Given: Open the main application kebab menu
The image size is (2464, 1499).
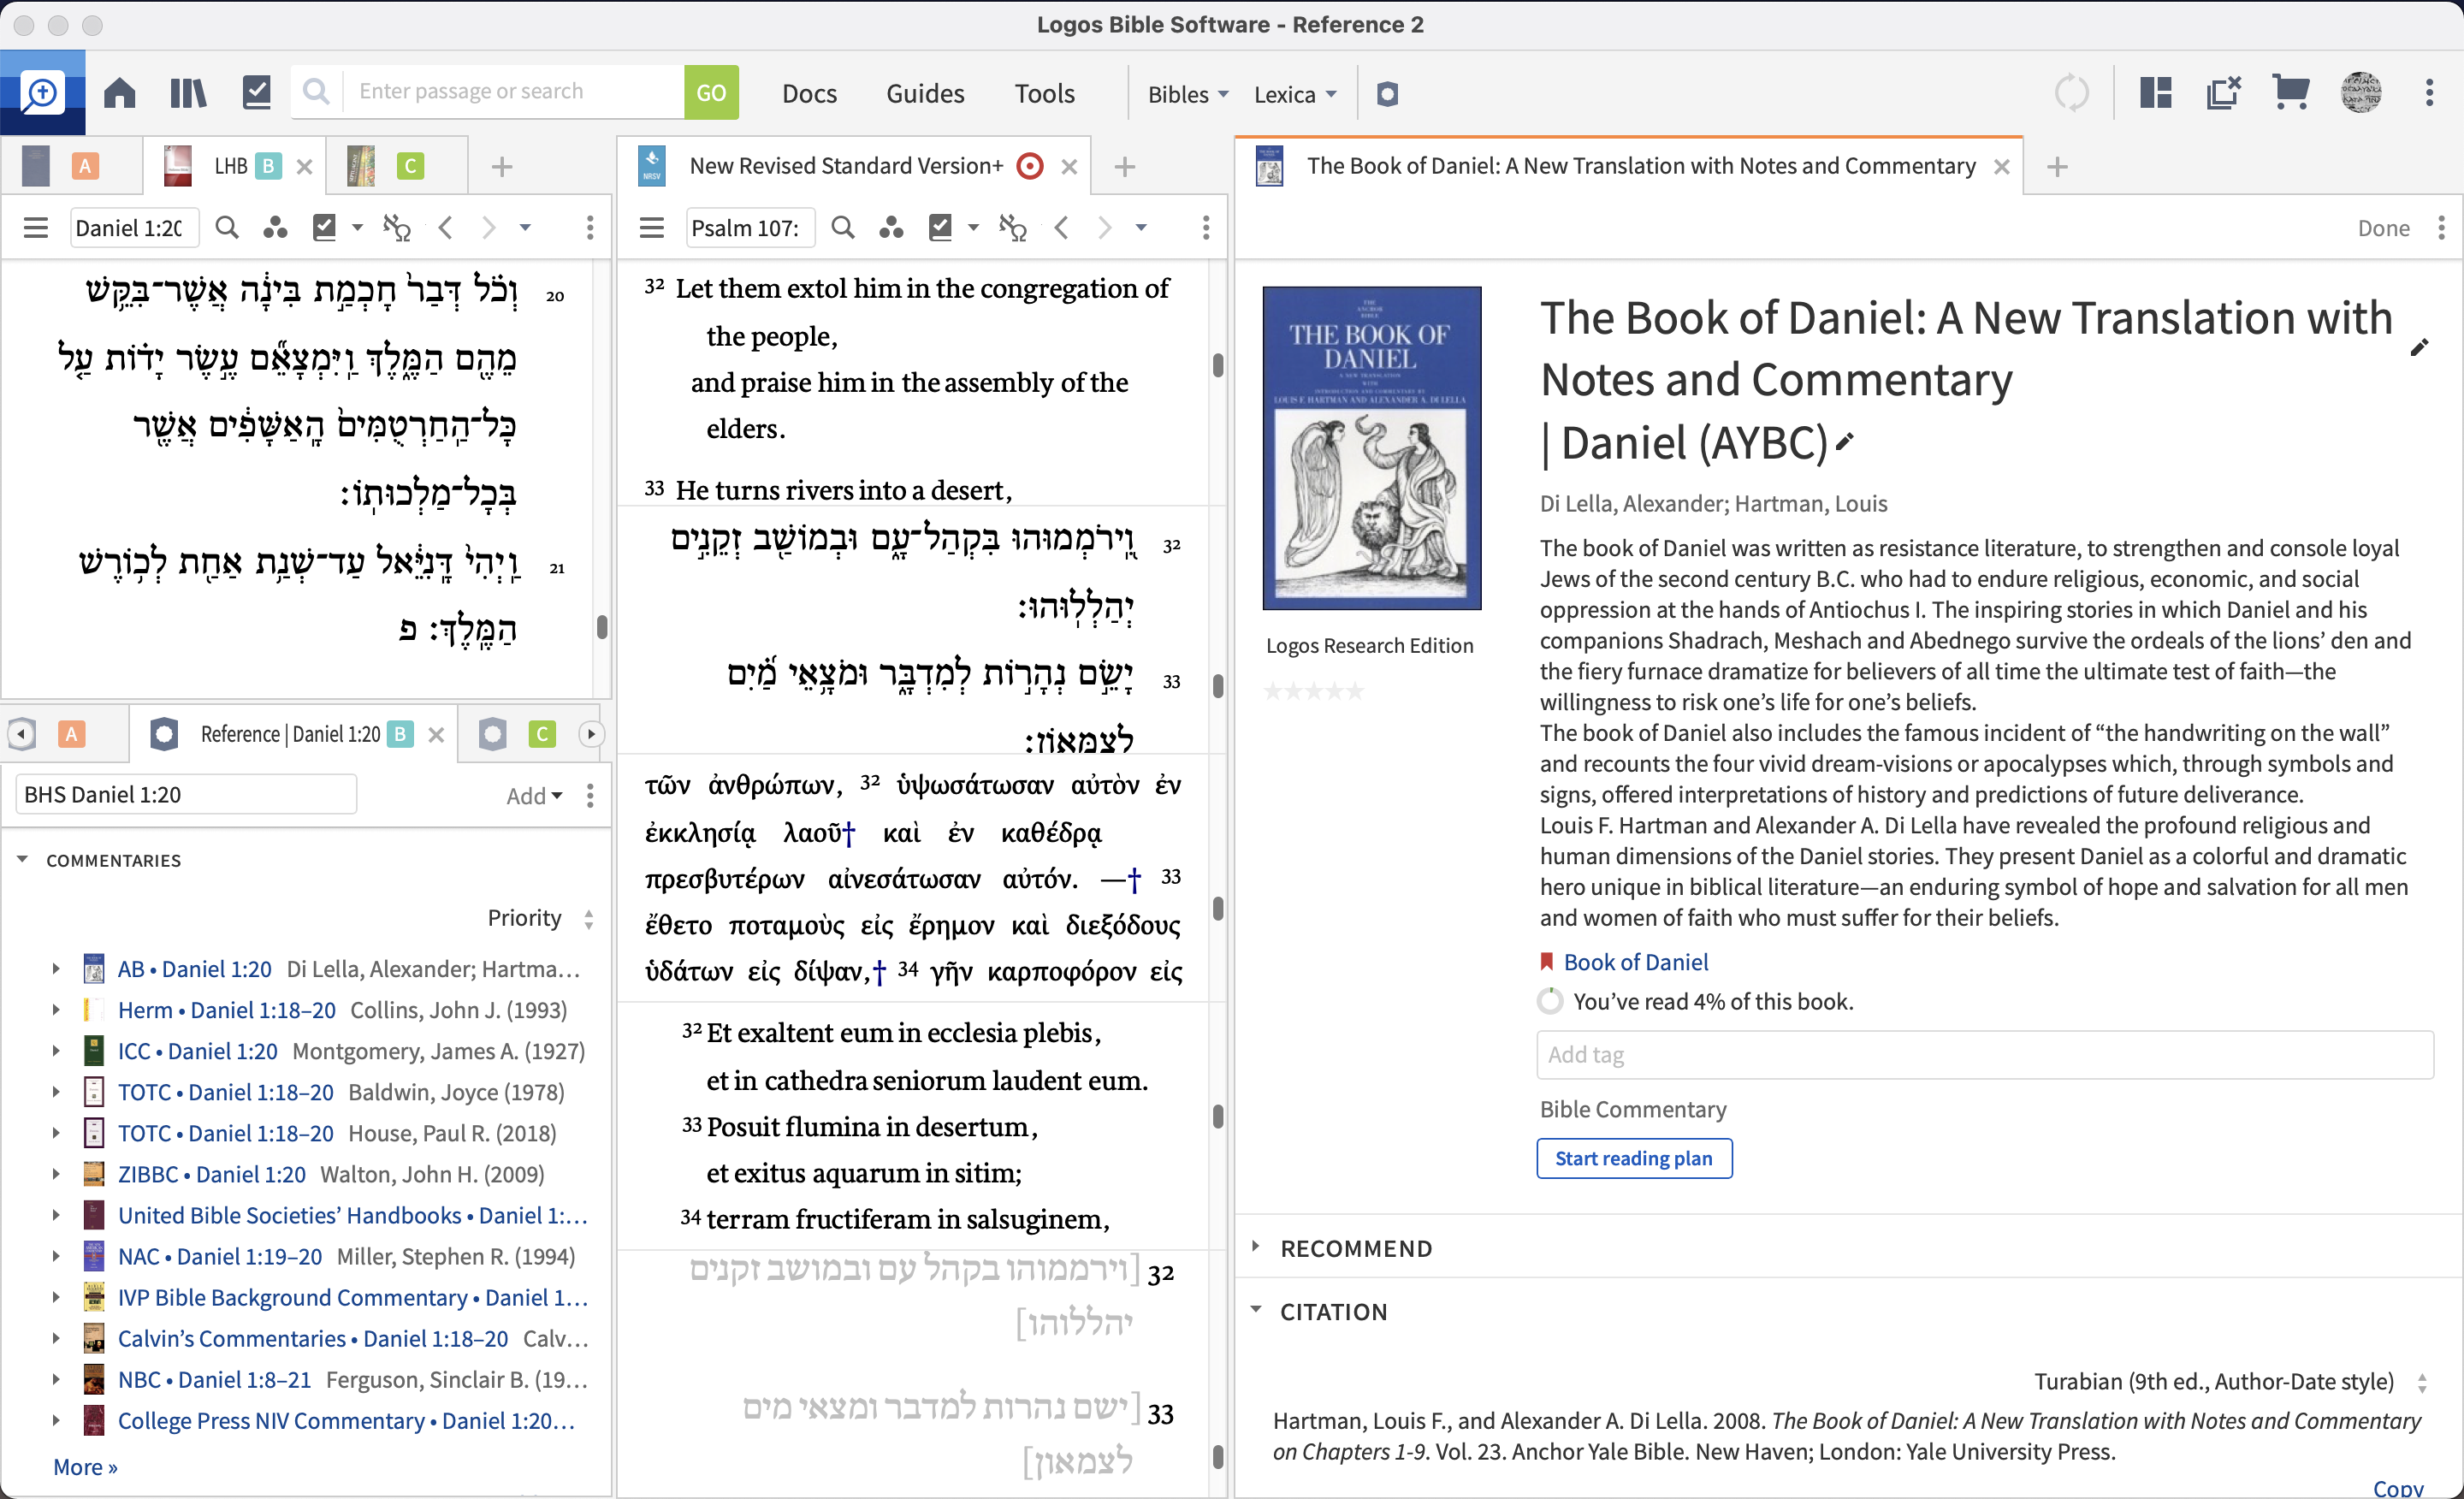Looking at the screenshot, I should coord(2429,93).
